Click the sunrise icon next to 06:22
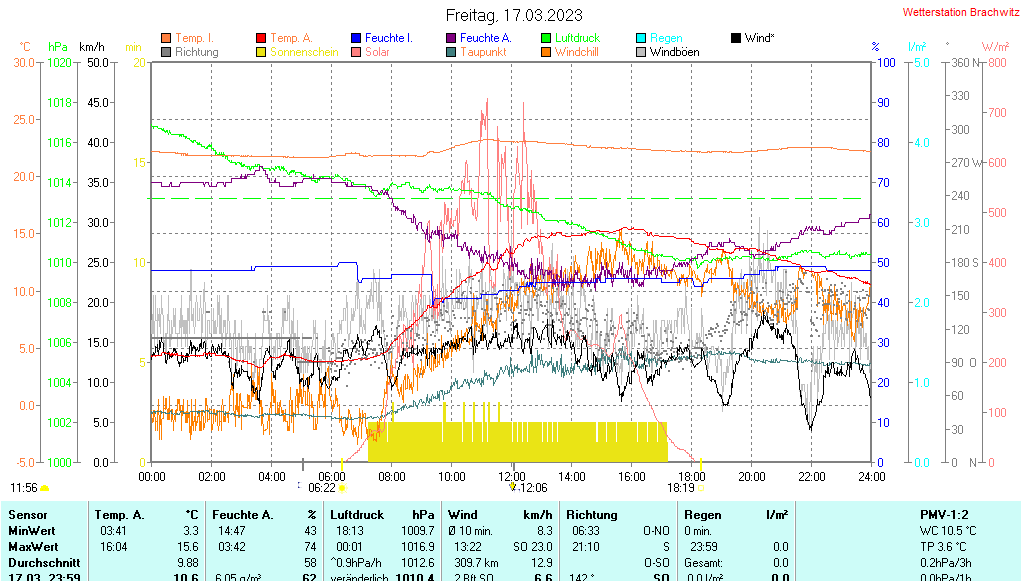Viewport: 1021px width, 581px height. (x=343, y=488)
